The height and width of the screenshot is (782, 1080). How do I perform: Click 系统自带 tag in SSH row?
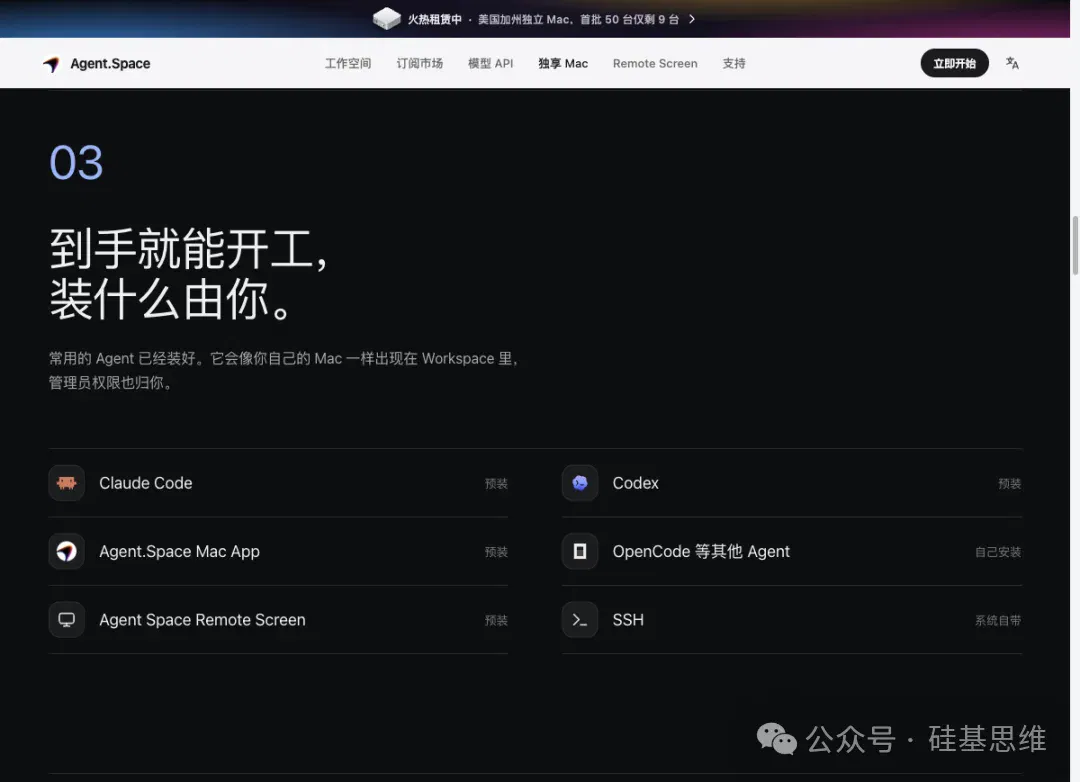point(998,620)
